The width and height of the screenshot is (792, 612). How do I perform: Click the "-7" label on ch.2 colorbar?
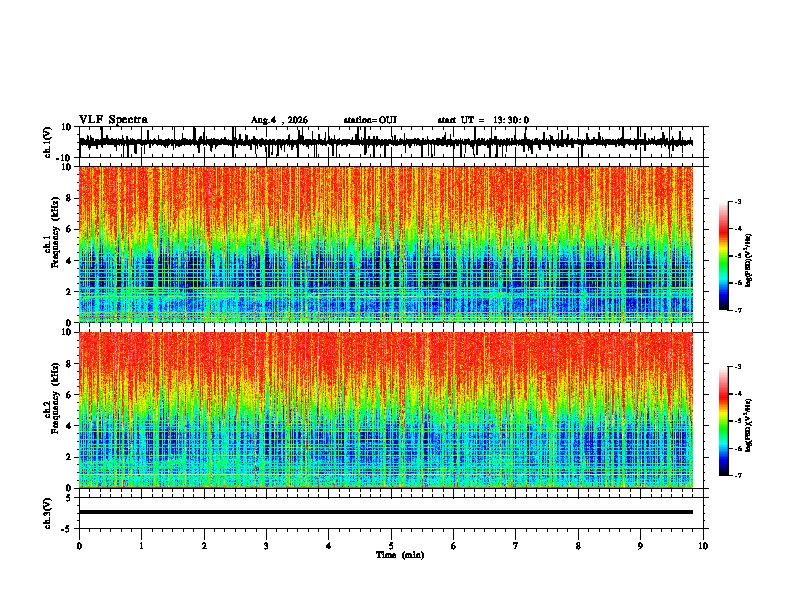click(x=738, y=476)
